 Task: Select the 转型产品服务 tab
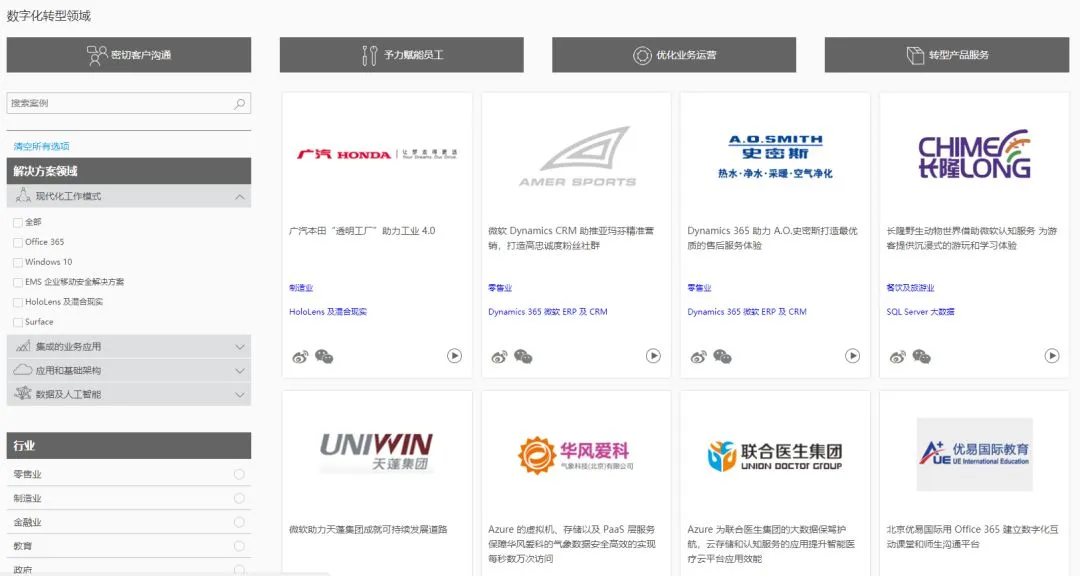tap(946, 54)
